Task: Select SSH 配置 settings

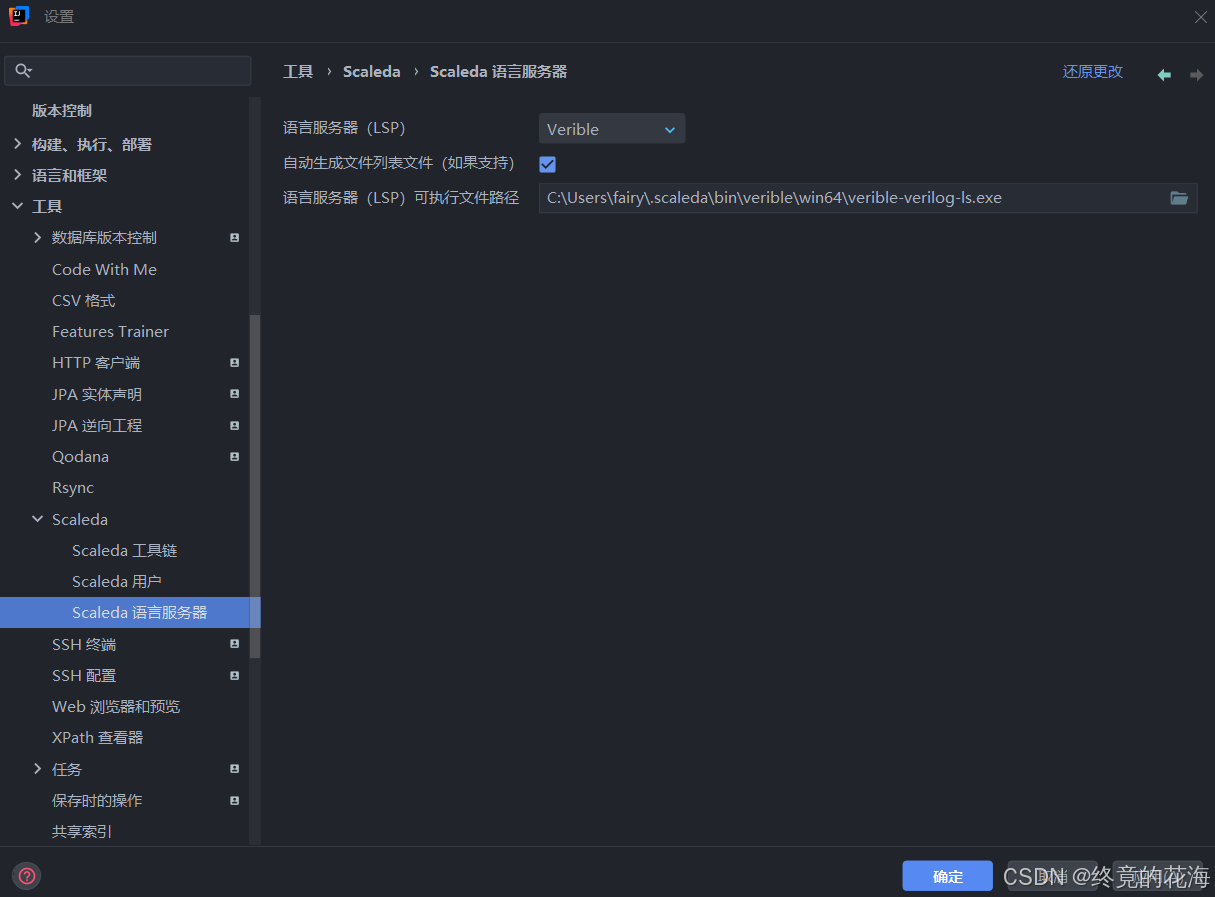Action: coord(84,675)
